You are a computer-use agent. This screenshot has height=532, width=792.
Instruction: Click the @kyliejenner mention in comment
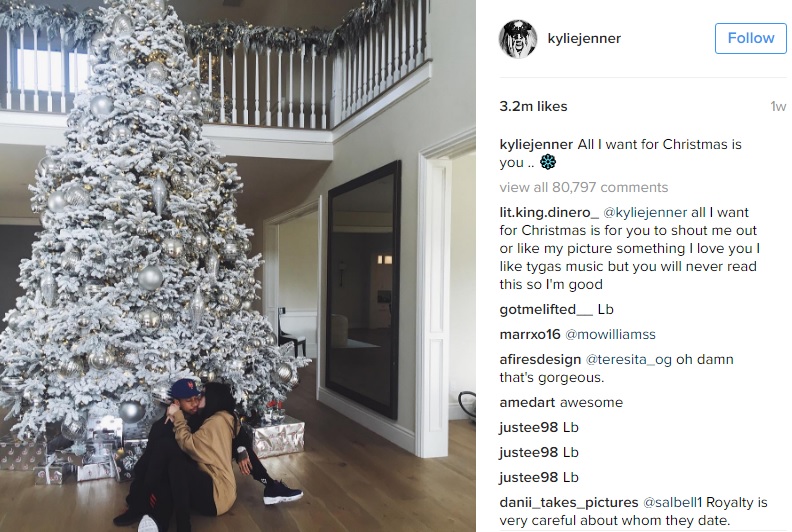click(x=645, y=213)
